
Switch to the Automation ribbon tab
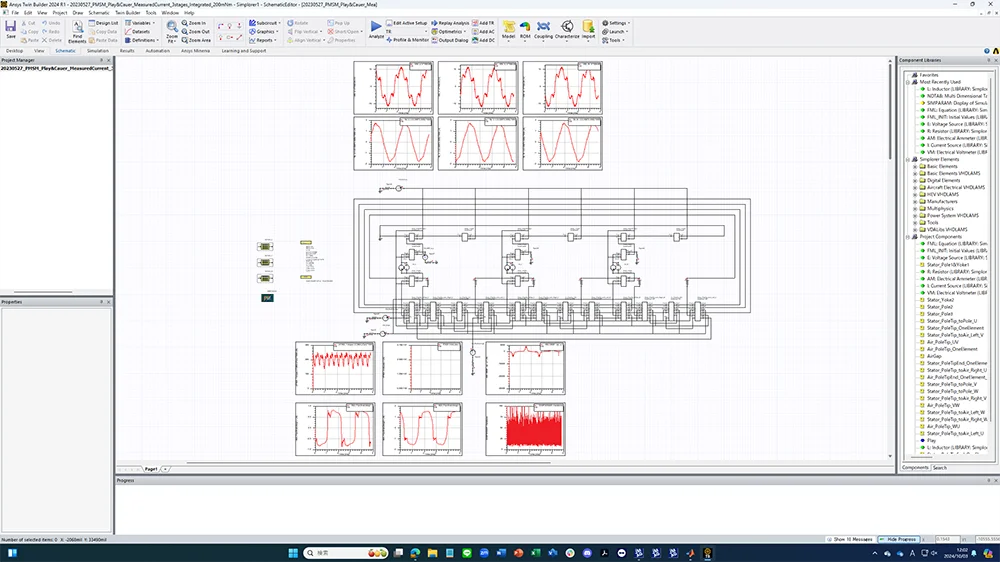point(158,51)
